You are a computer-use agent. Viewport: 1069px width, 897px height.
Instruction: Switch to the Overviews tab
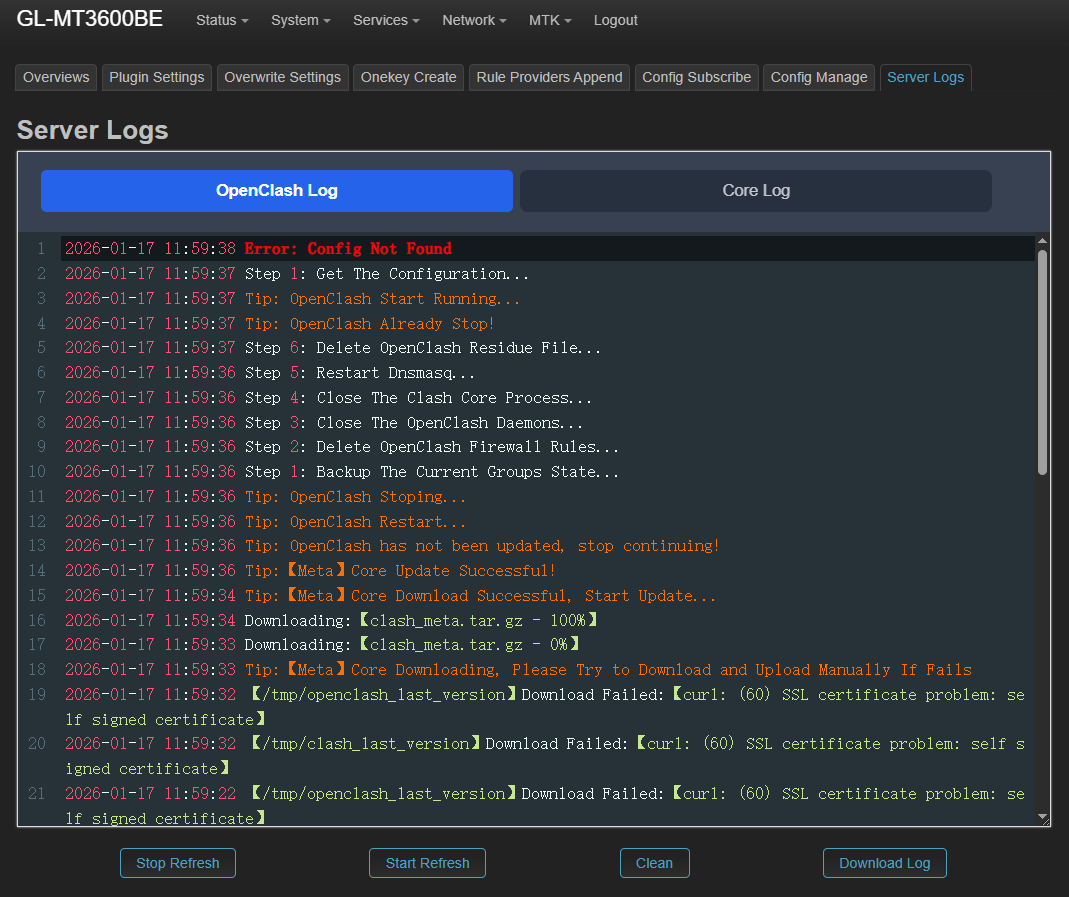point(56,77)
